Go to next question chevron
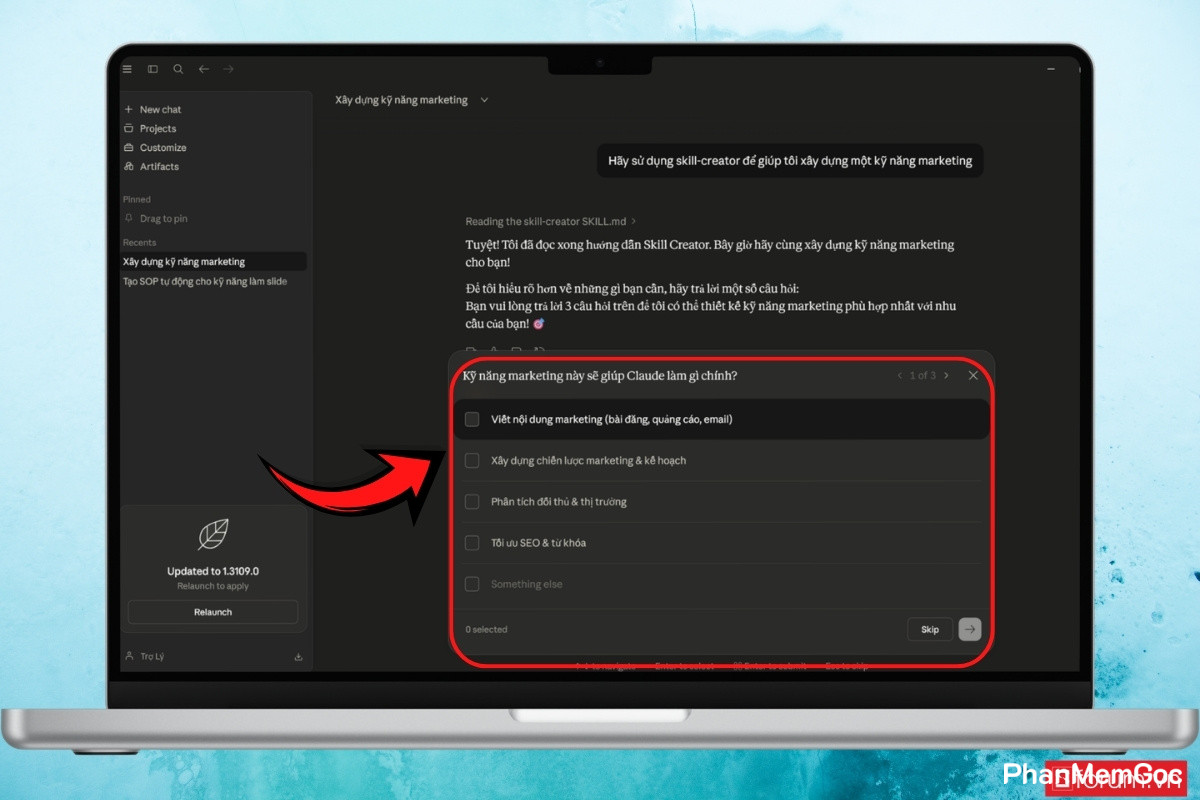The height and width of the screenshot is (800, 1200). click(x=946, y=375)
